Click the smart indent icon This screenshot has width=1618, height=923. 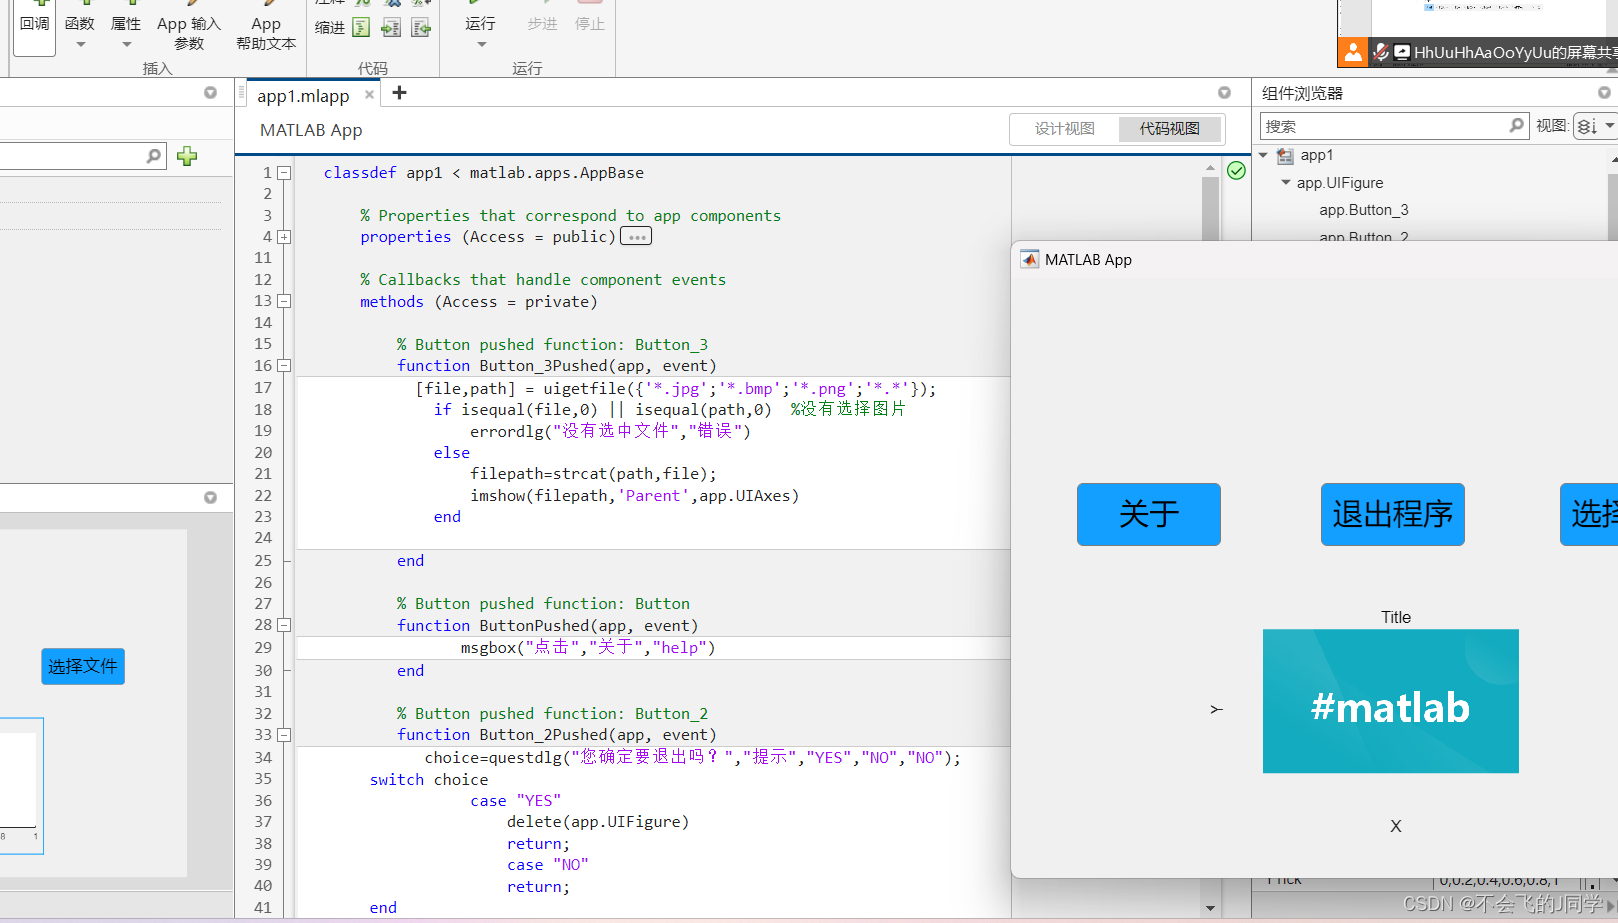pos(361,27)
